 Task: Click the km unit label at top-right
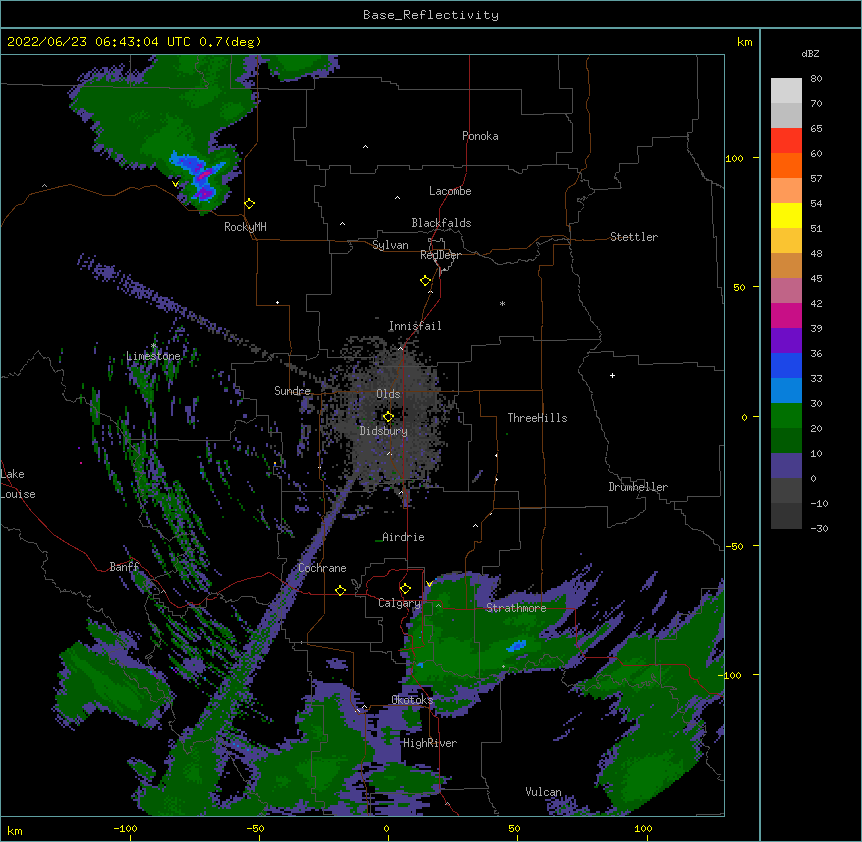[744, 42]
